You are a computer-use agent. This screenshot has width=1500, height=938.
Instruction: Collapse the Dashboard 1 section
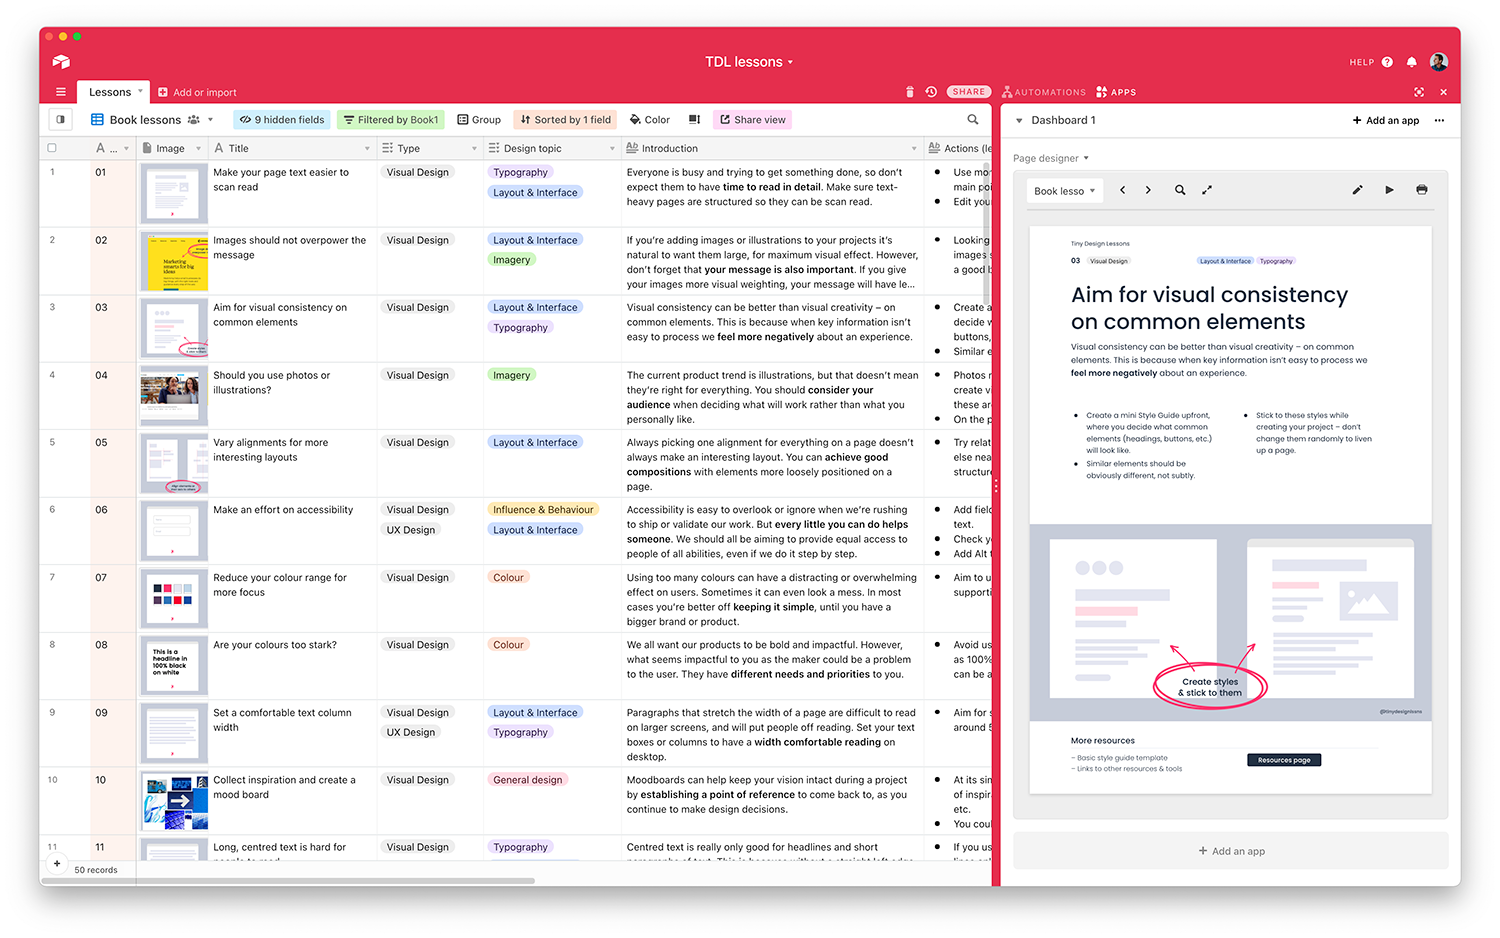[x=1019, y=120]
